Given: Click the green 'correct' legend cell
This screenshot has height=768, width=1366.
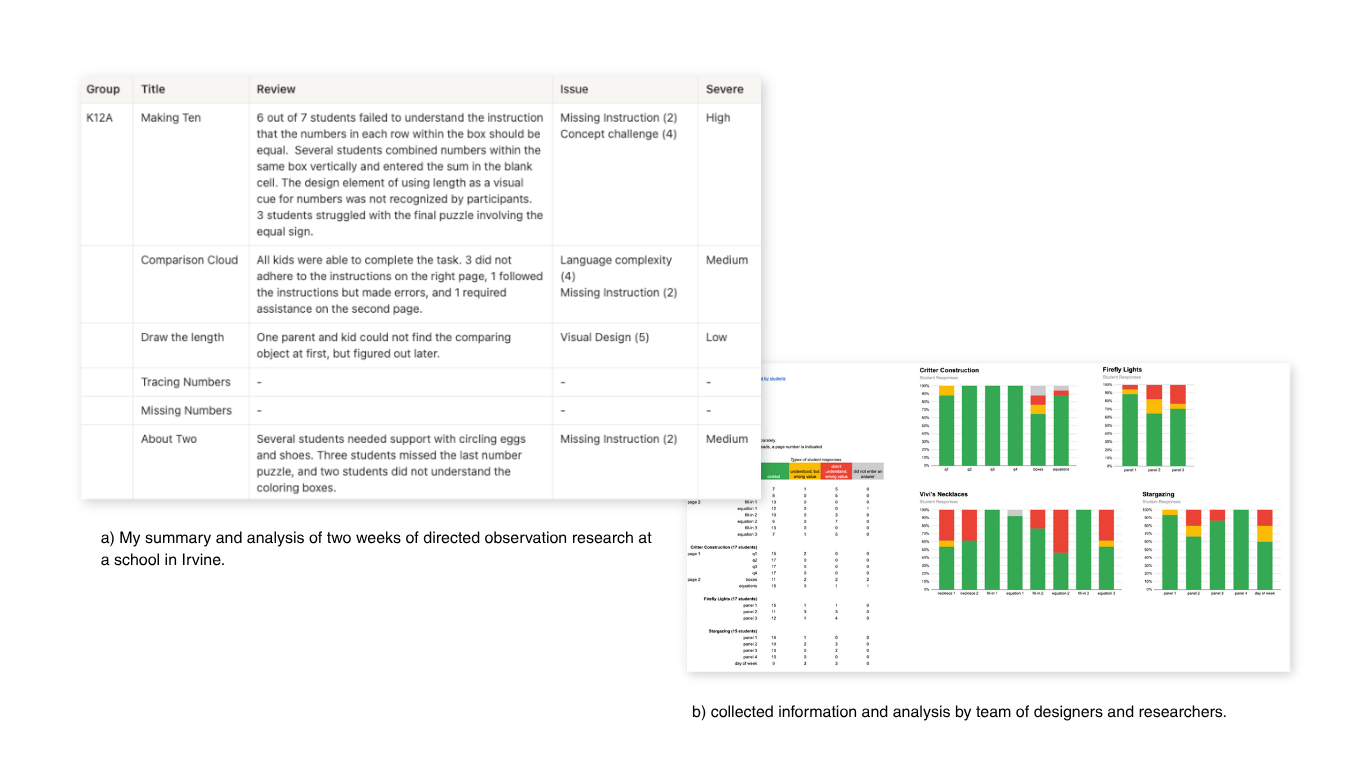Looking at the screenshot, I should click(775, 471).
